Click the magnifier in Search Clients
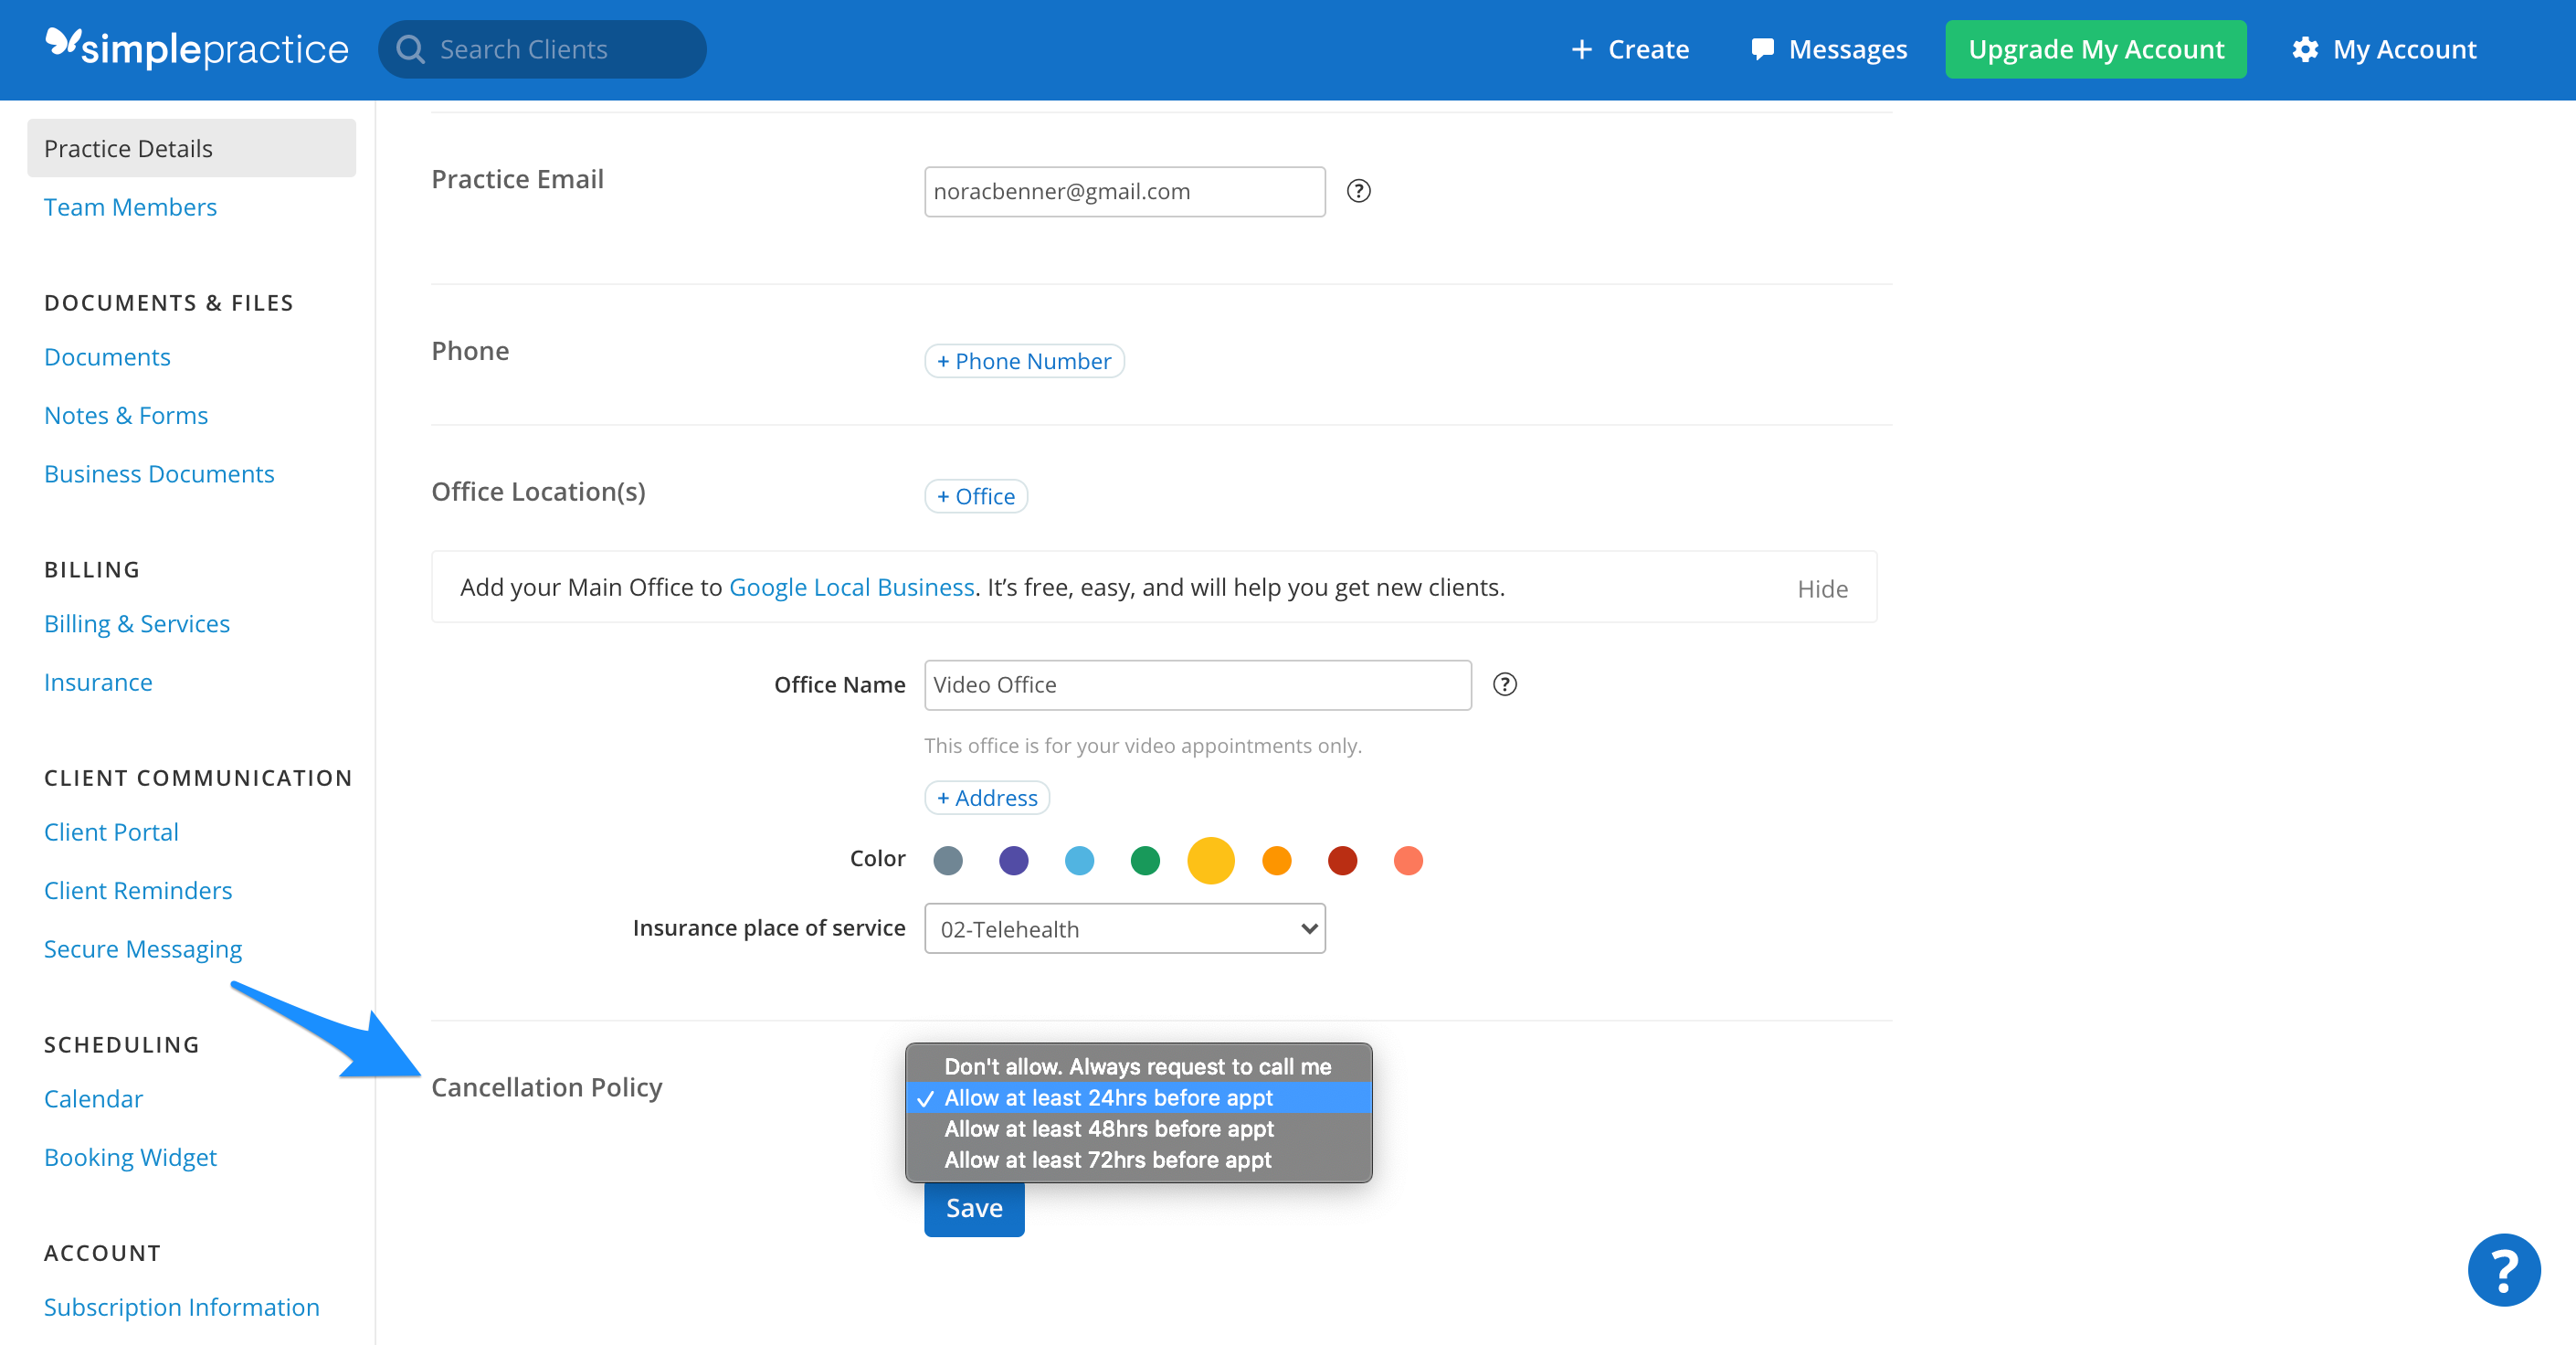 pyautogui.click(x=410, y=48)
